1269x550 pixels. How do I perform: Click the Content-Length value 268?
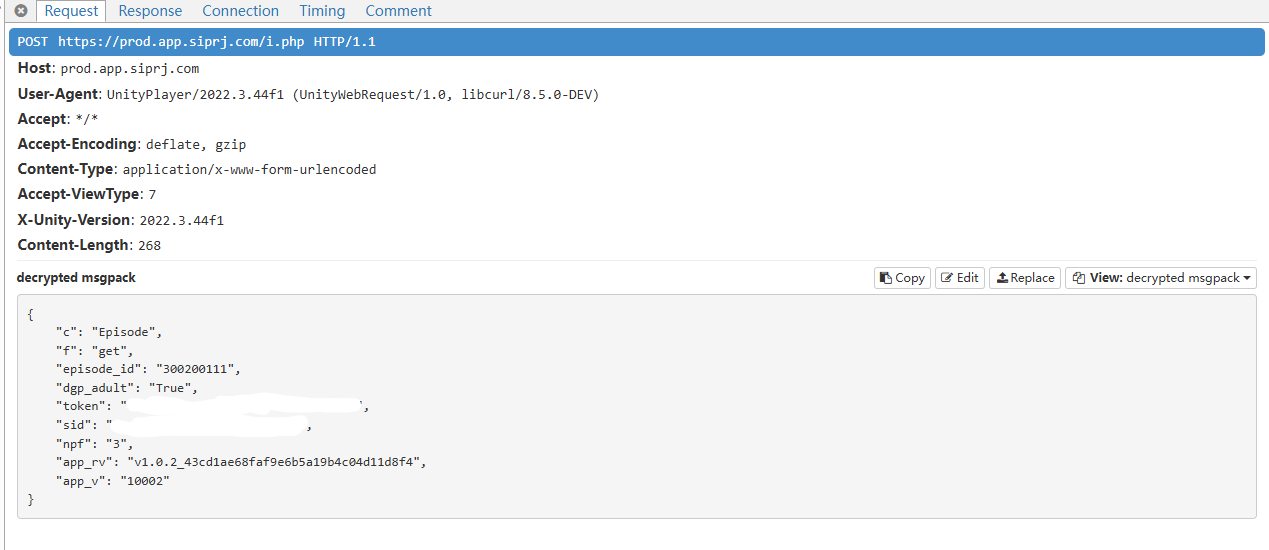(x=149, y=245)
